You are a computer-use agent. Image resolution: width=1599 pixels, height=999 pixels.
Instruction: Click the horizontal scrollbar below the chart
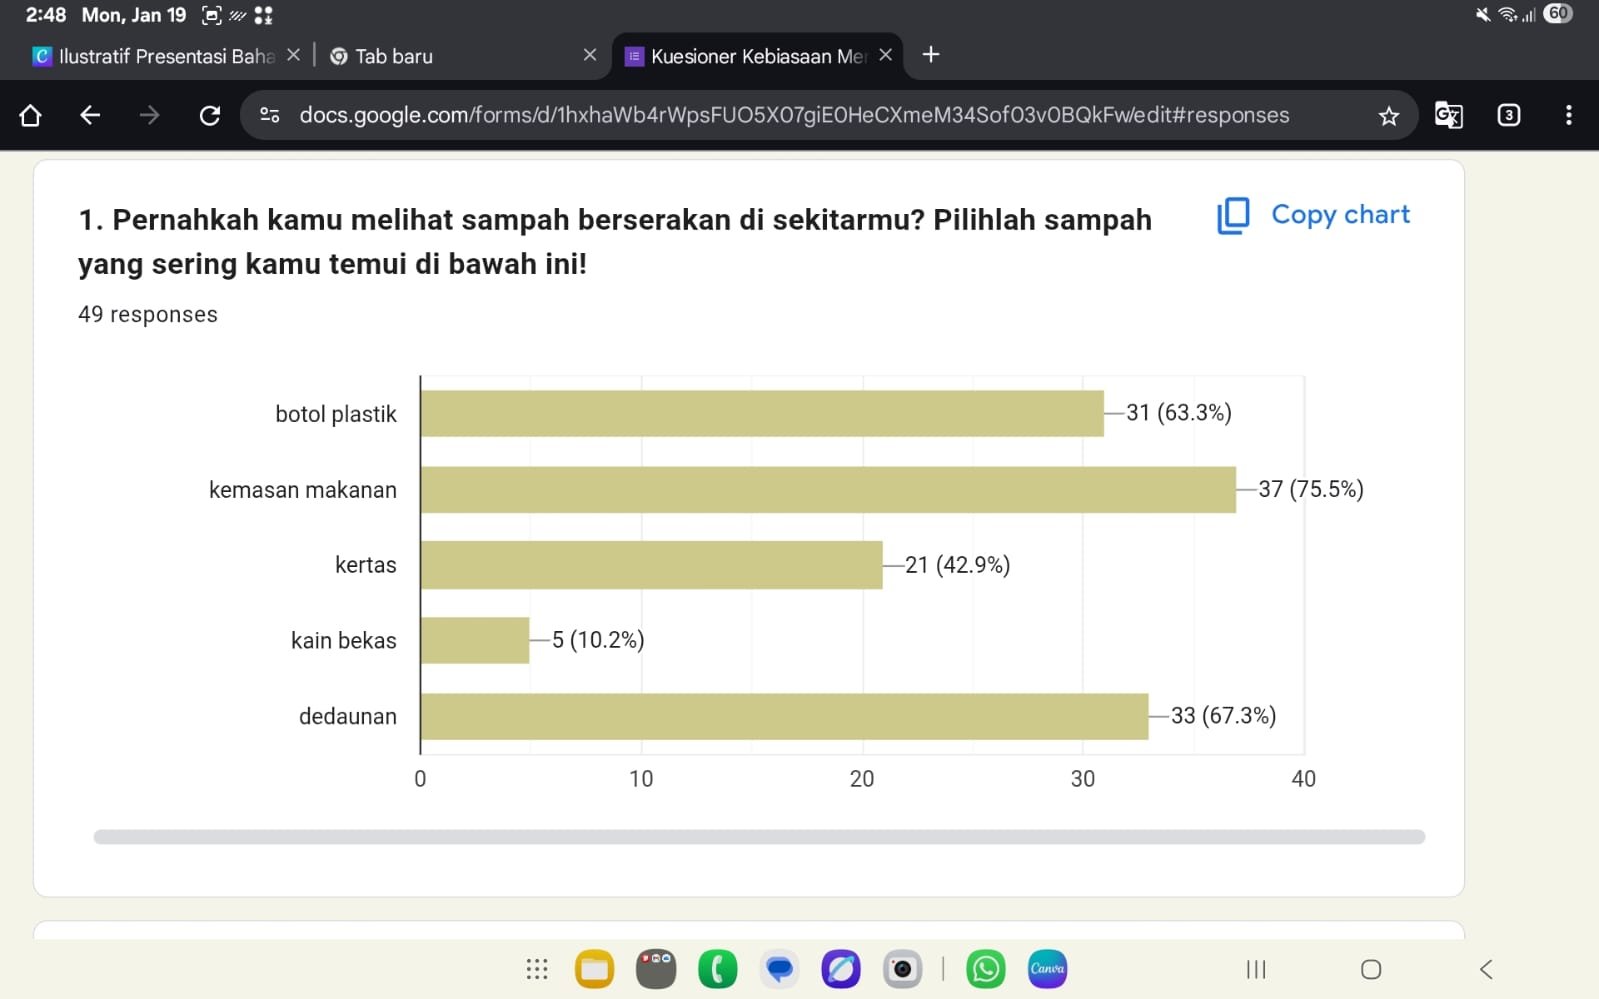759,837
